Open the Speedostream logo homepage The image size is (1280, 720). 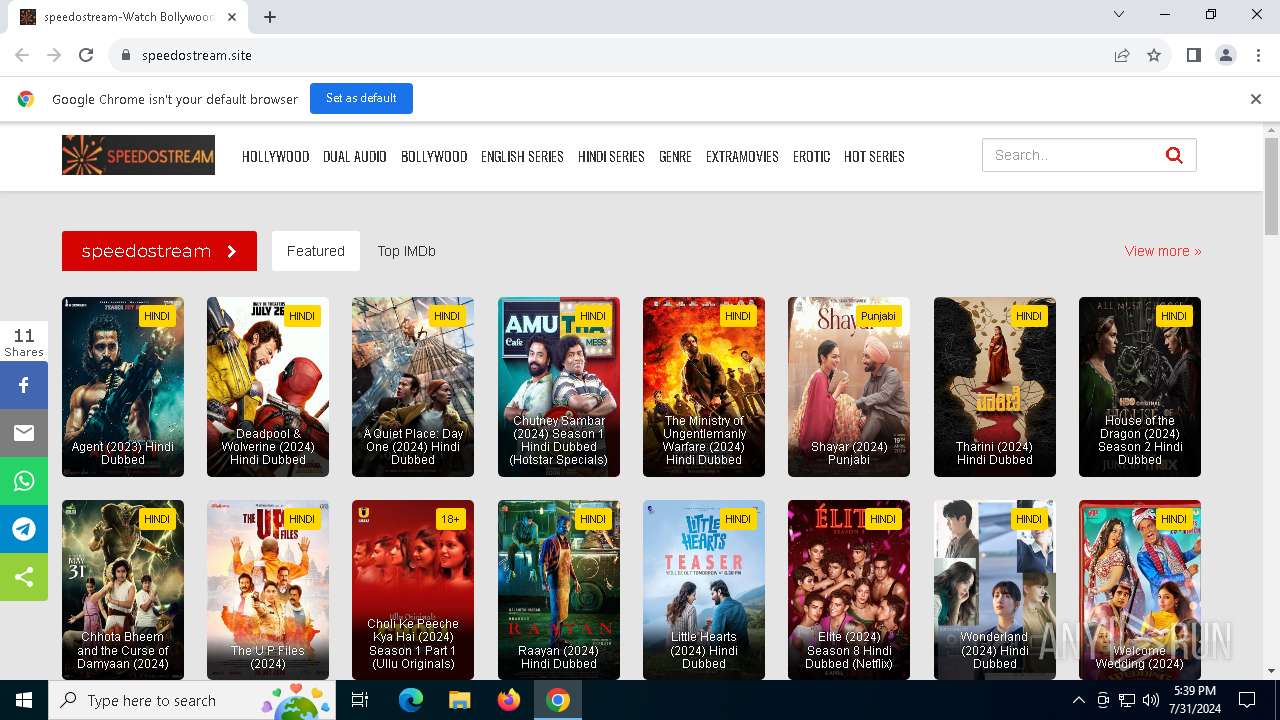coord(138,155)
